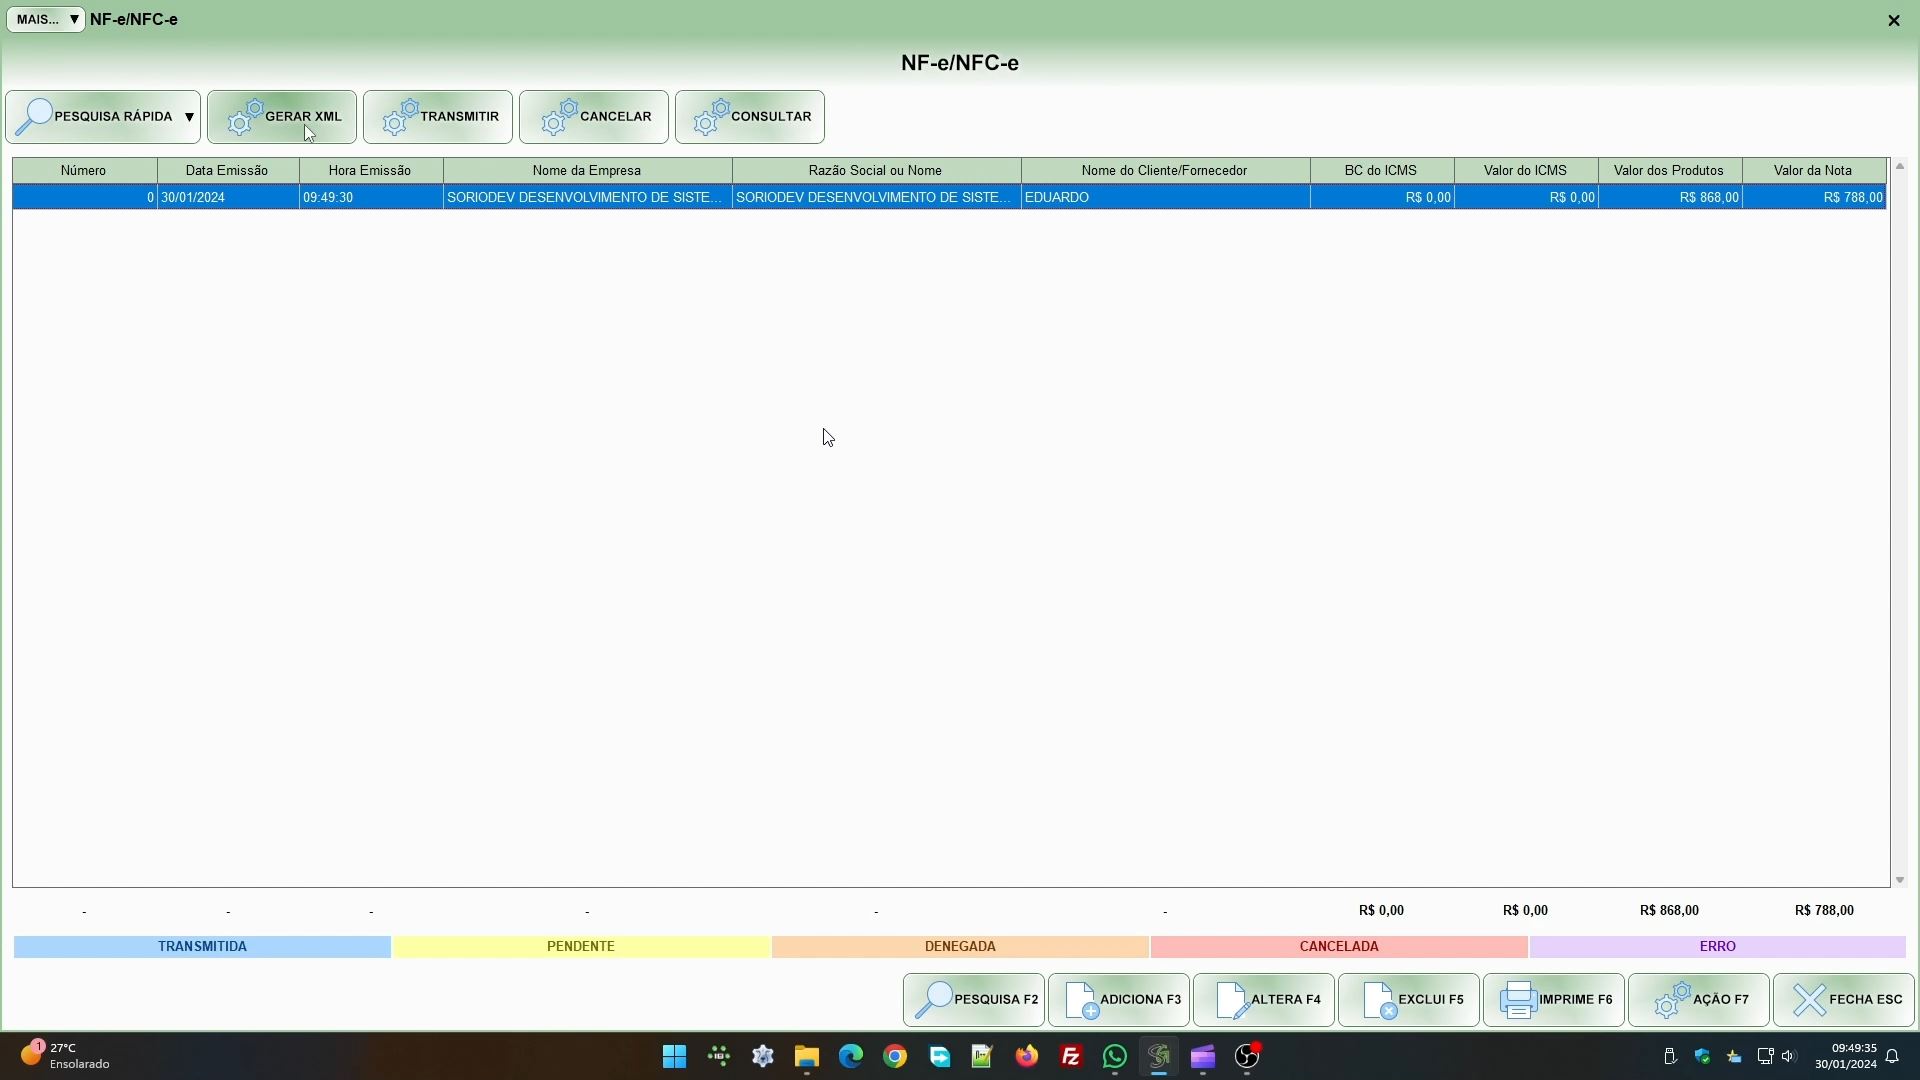Filter by the red CANCELADA status
Screen dimensions: 1920x1080
coord(1338,946)
